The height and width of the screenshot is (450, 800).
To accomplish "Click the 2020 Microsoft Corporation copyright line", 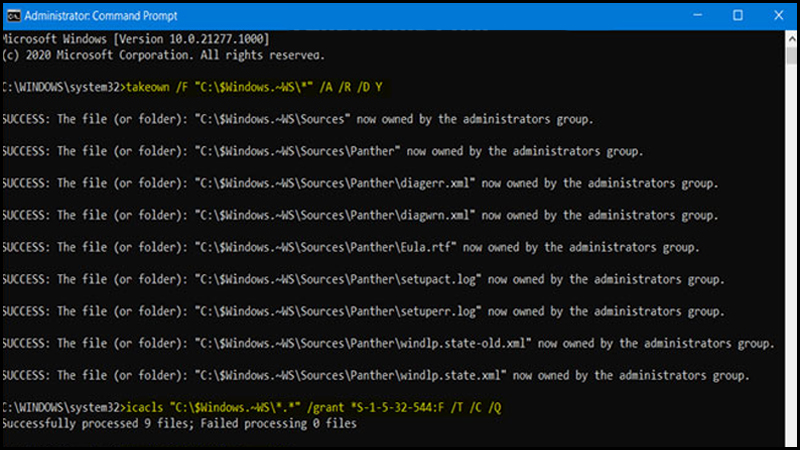I will (164, 55).
